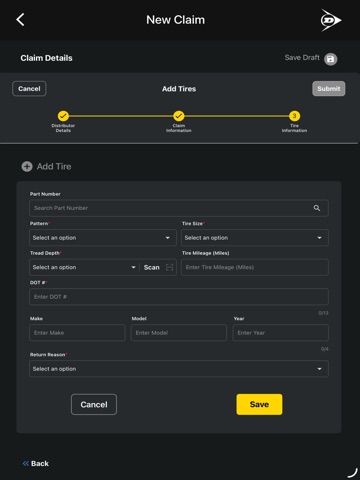
Task: Click Cancel next to the Save button
Action: pos(94,404)
